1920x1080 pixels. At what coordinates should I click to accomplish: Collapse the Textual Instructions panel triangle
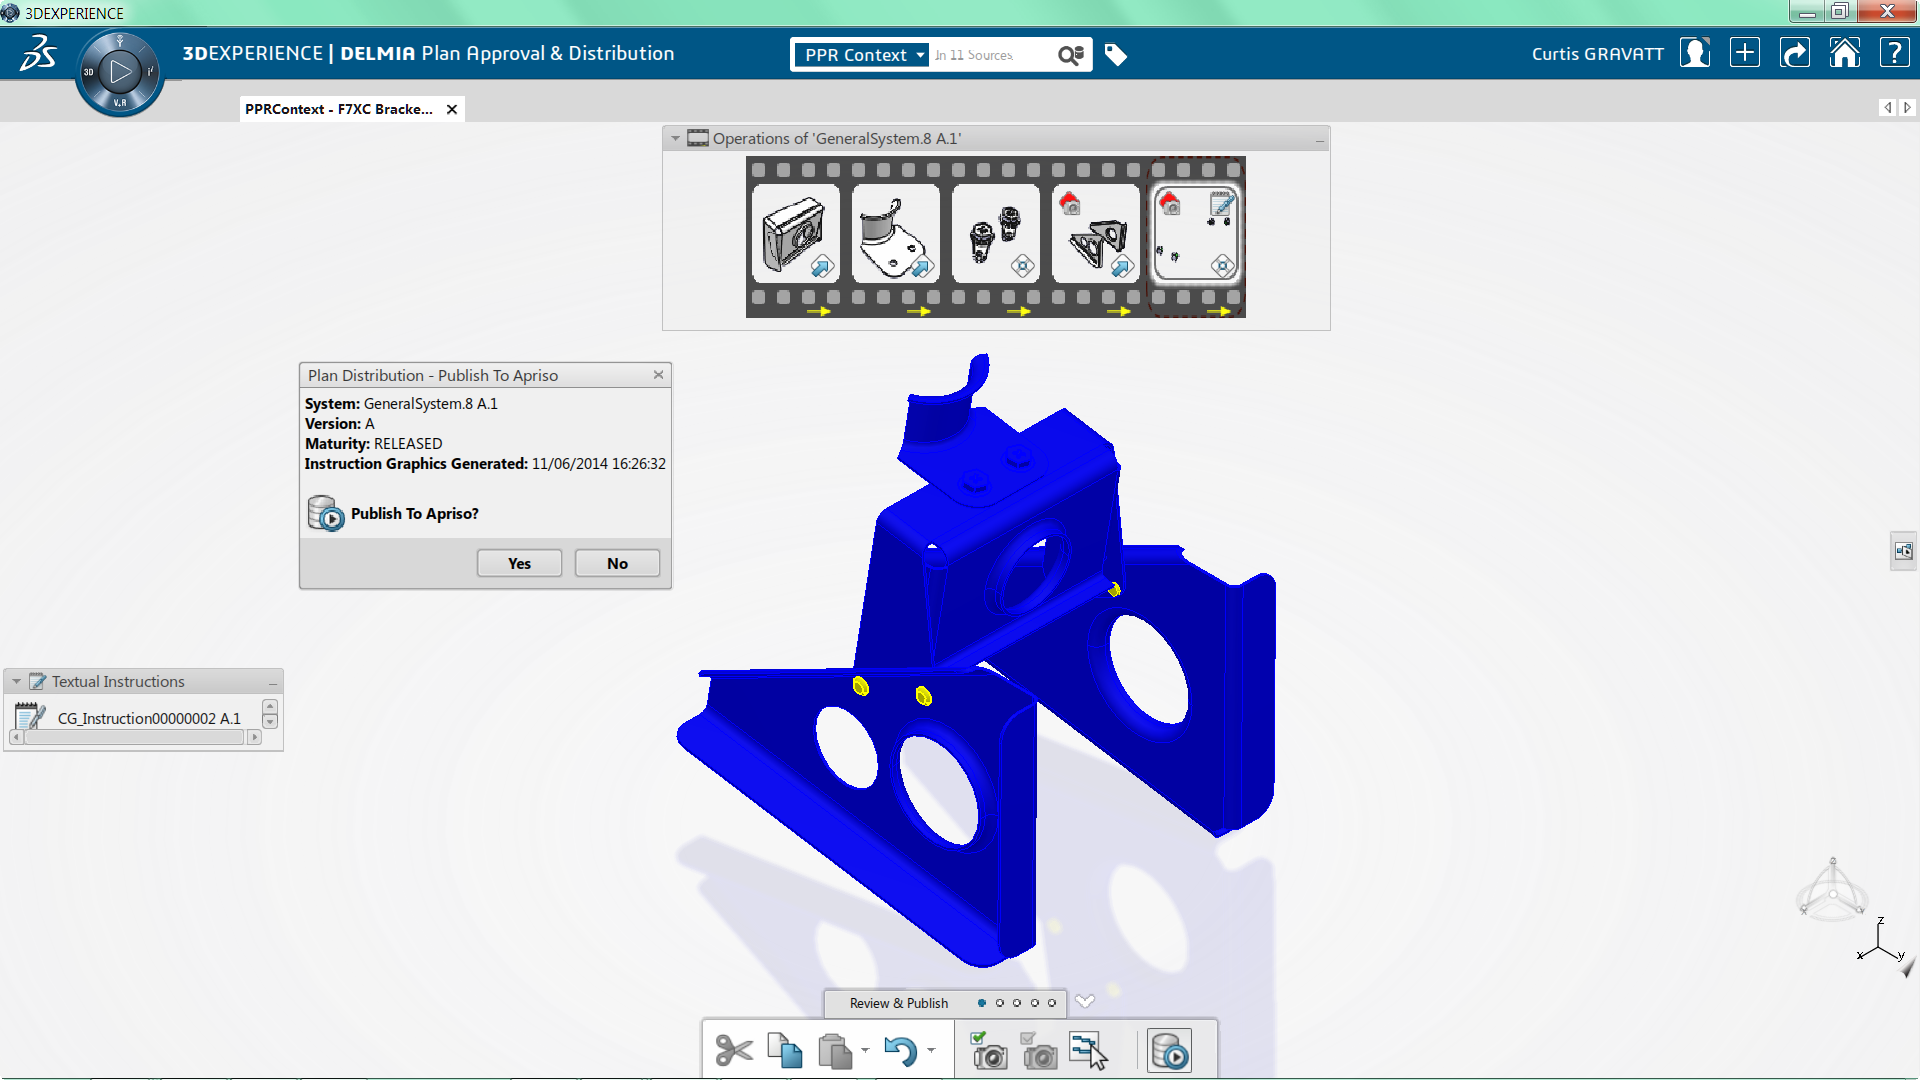(x=16, y=681)
